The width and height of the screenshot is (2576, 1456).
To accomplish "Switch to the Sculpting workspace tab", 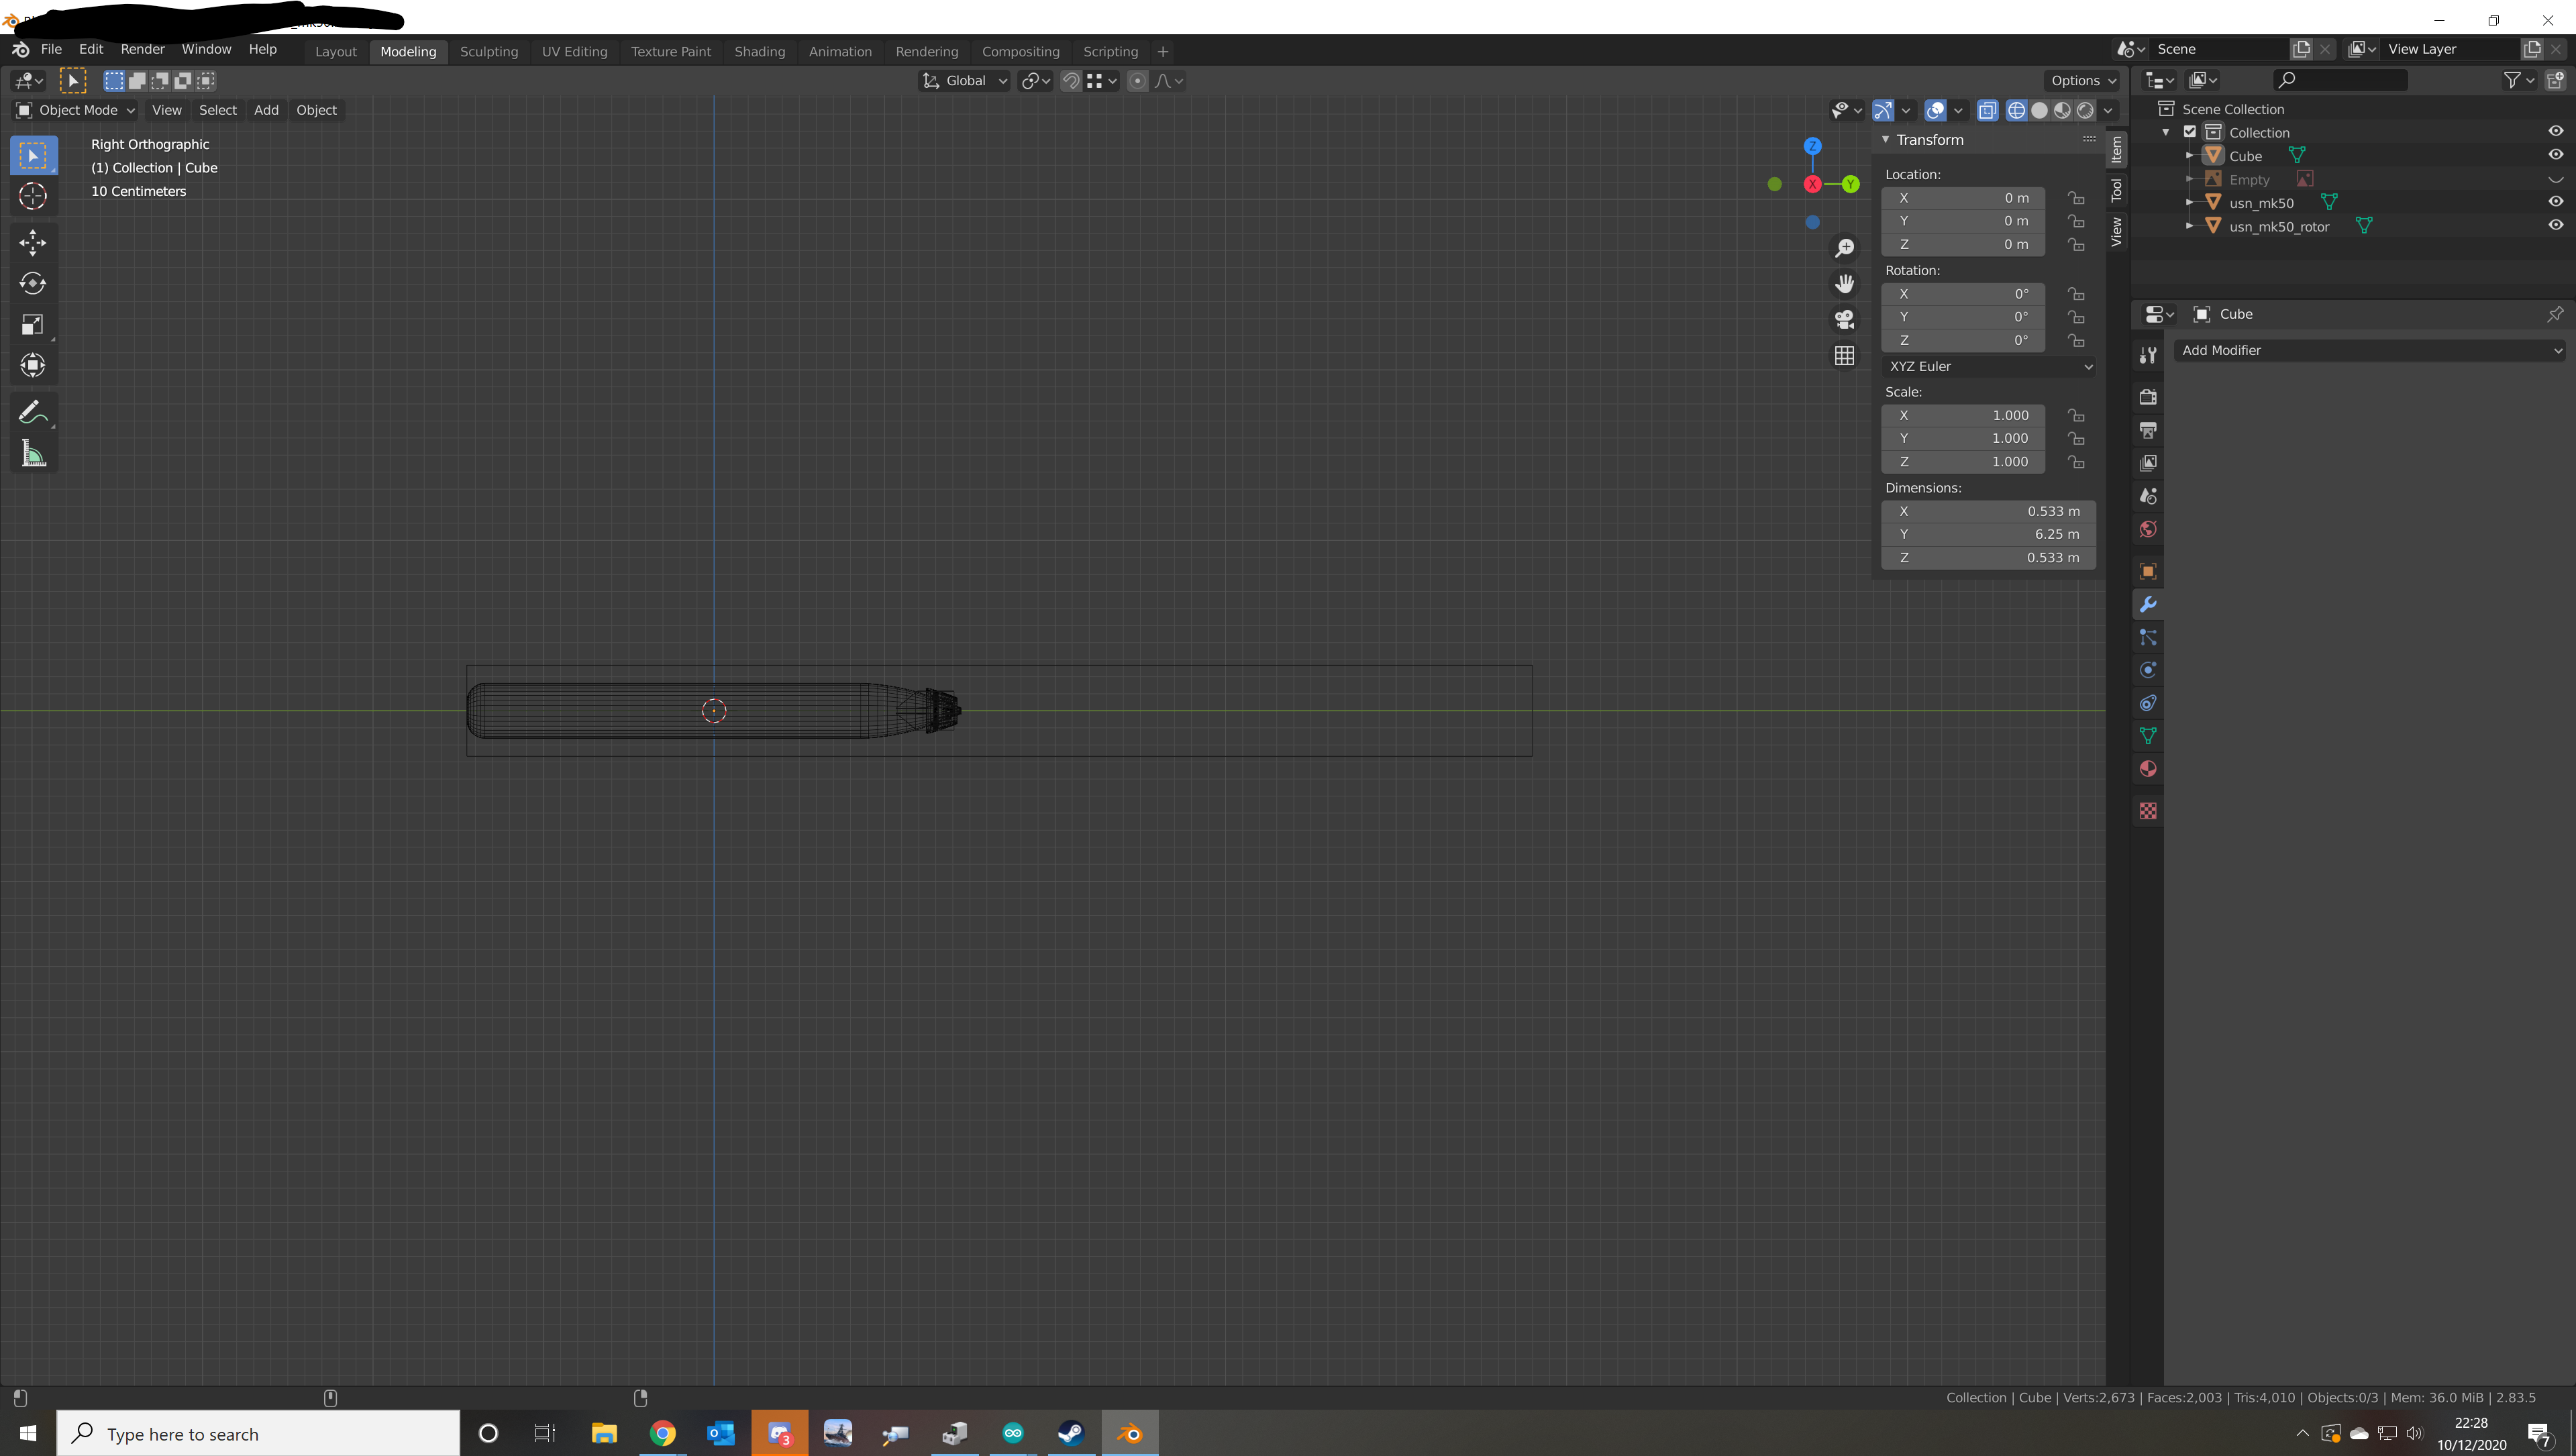I will click(488, 51).
